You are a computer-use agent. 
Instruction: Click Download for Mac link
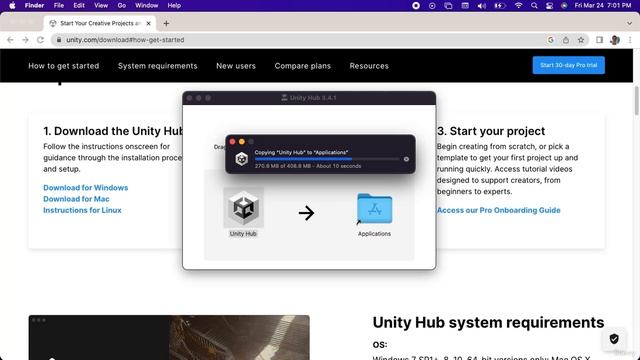pos(76,199)
